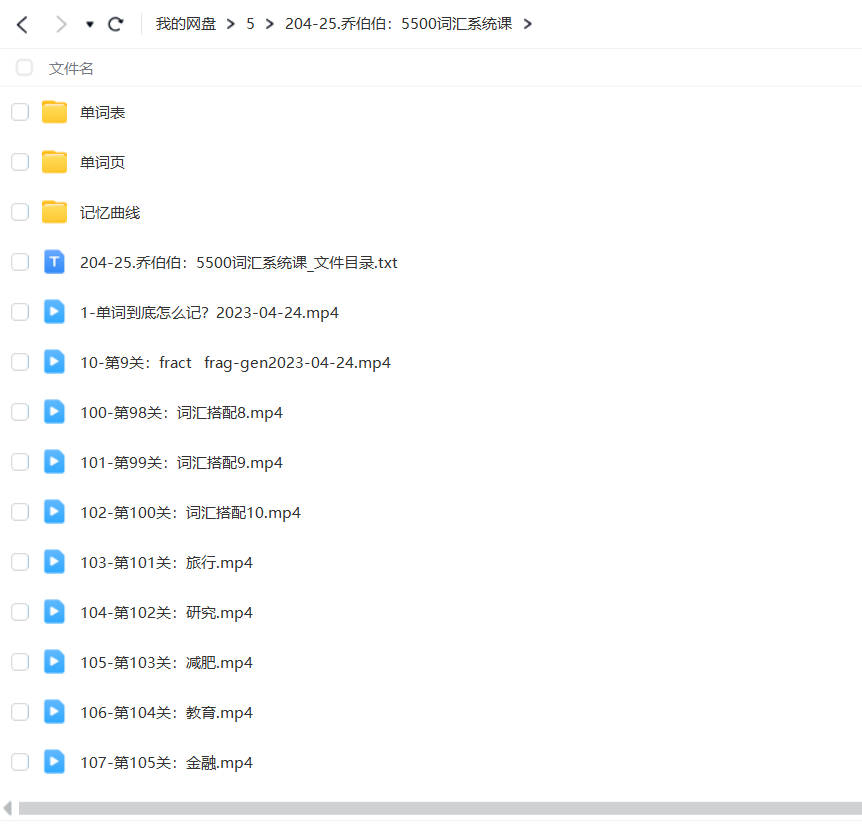Open breadcrumb folder 5
This screenshot has width=862, height=828.
click(250, 24)
